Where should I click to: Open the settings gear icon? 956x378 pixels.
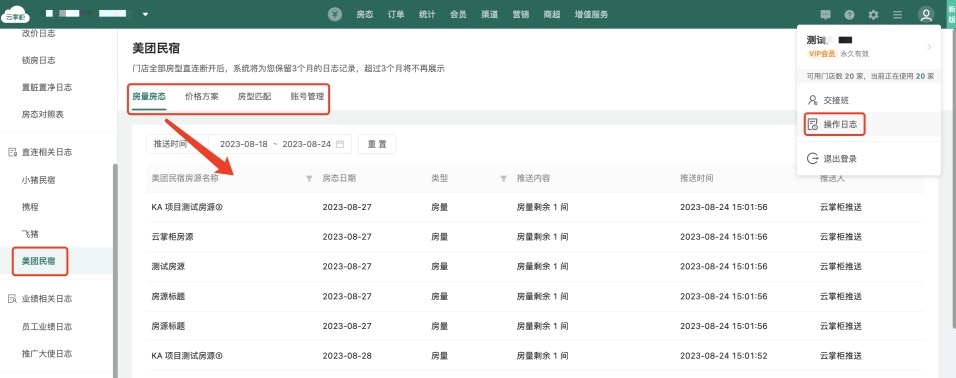point(874,15)
